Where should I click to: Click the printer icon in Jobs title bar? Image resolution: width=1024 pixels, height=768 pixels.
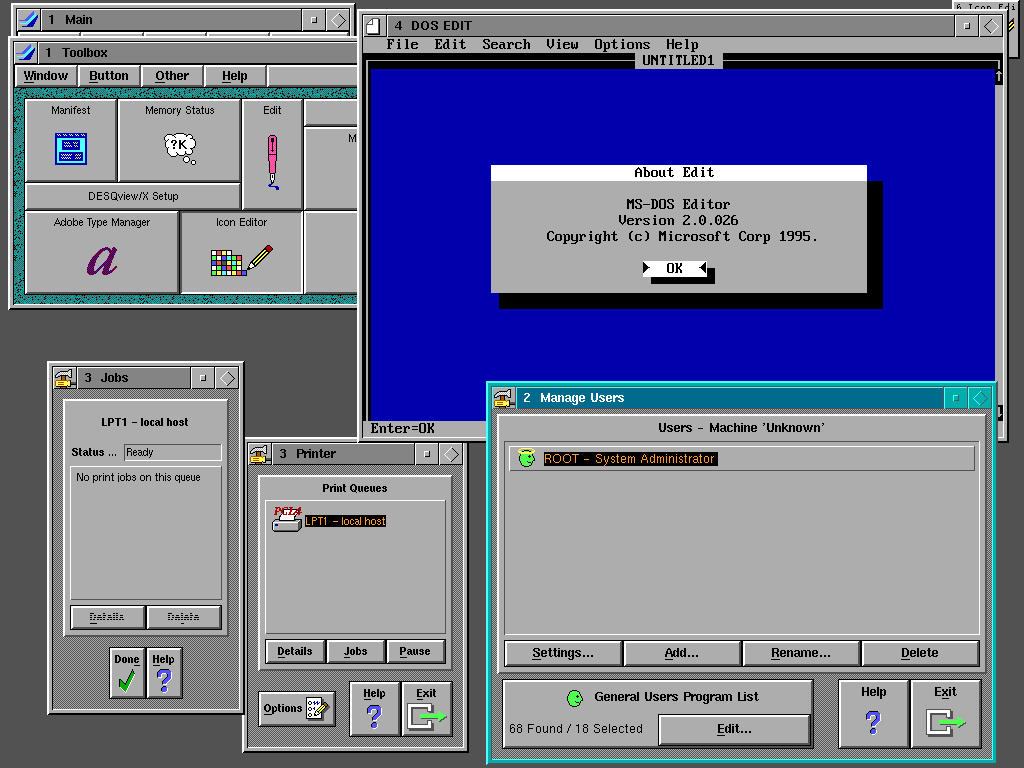pyautogui.click(x=63, y=378)
